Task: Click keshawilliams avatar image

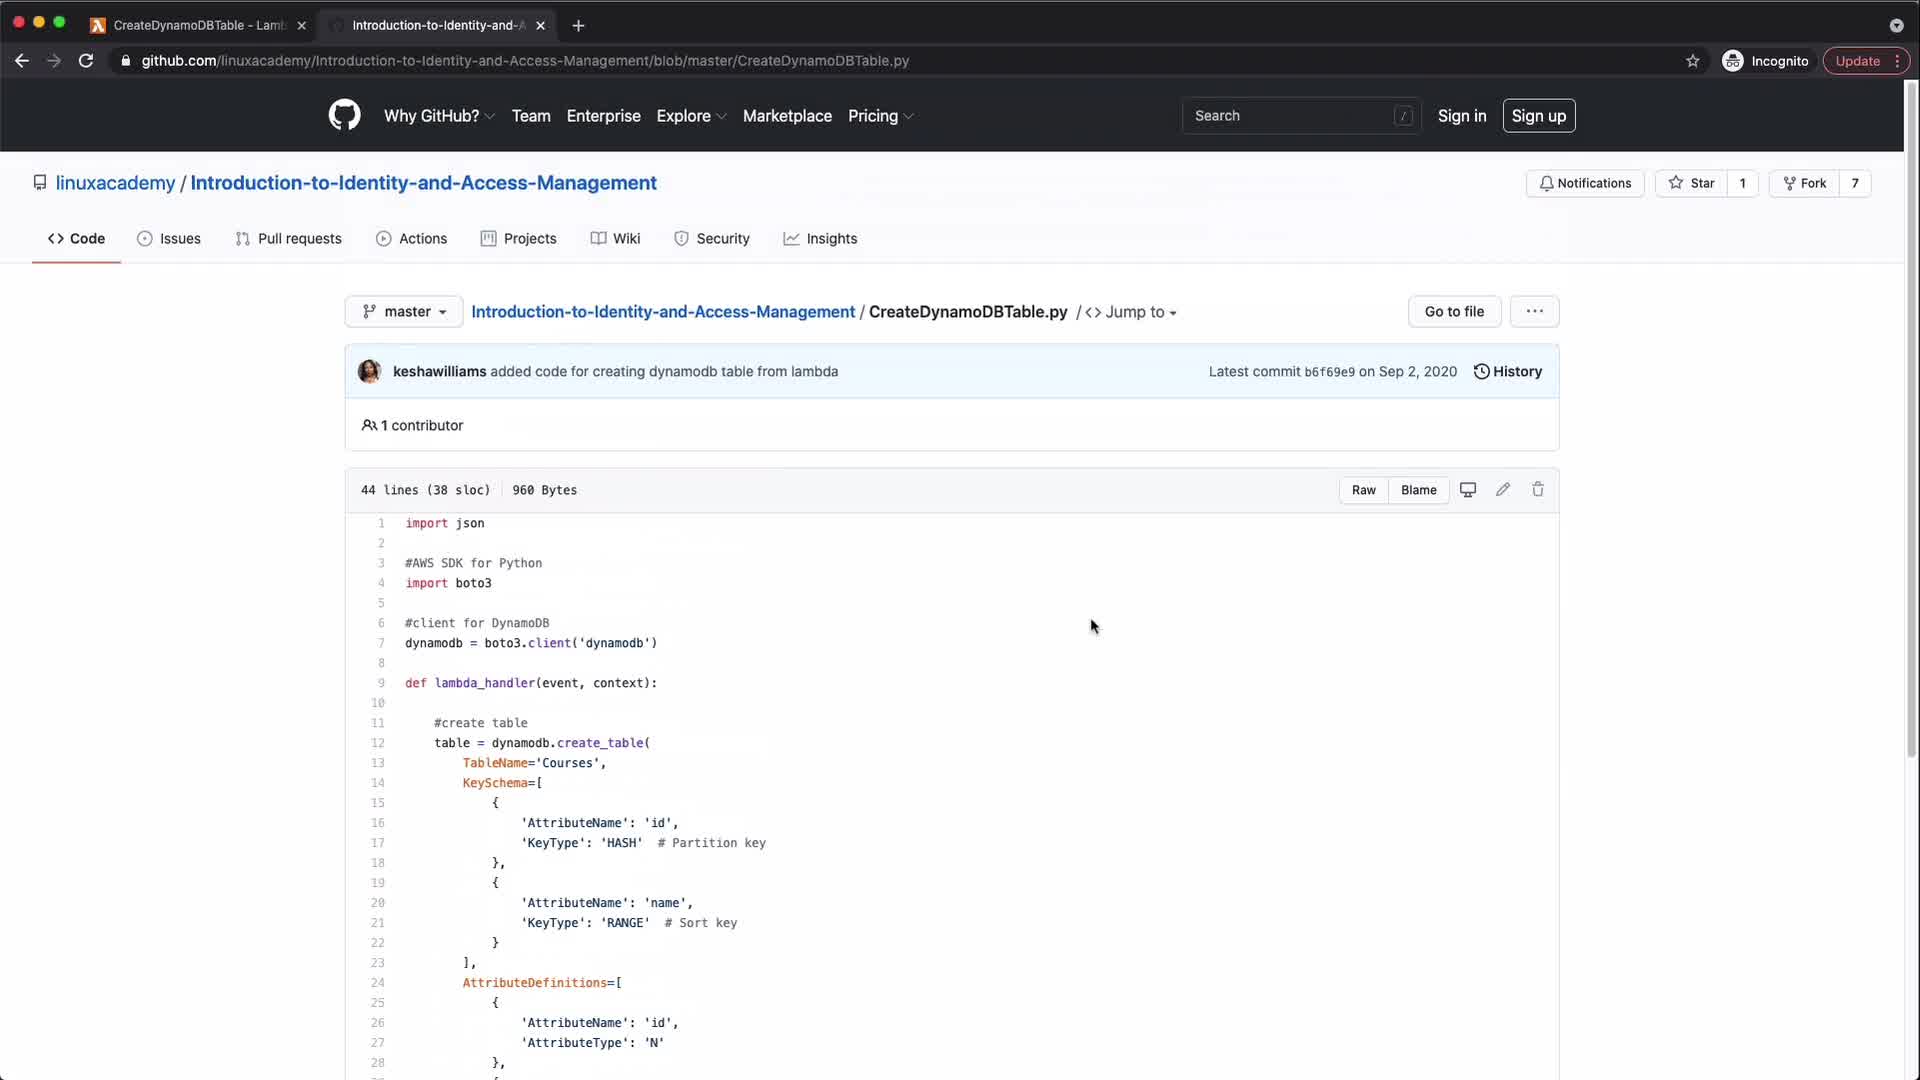Action: 369,371
